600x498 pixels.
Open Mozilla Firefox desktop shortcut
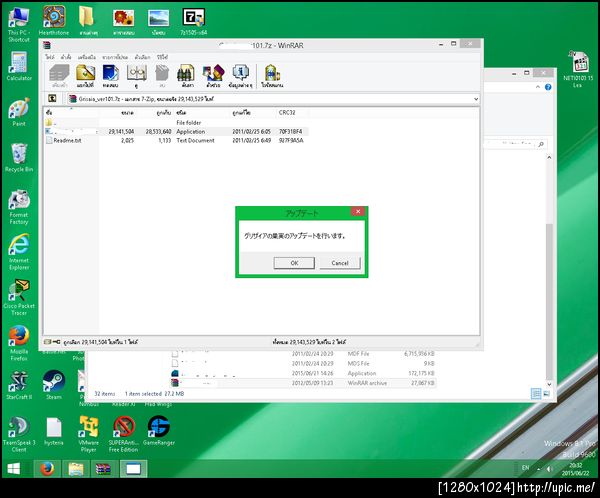19,343
